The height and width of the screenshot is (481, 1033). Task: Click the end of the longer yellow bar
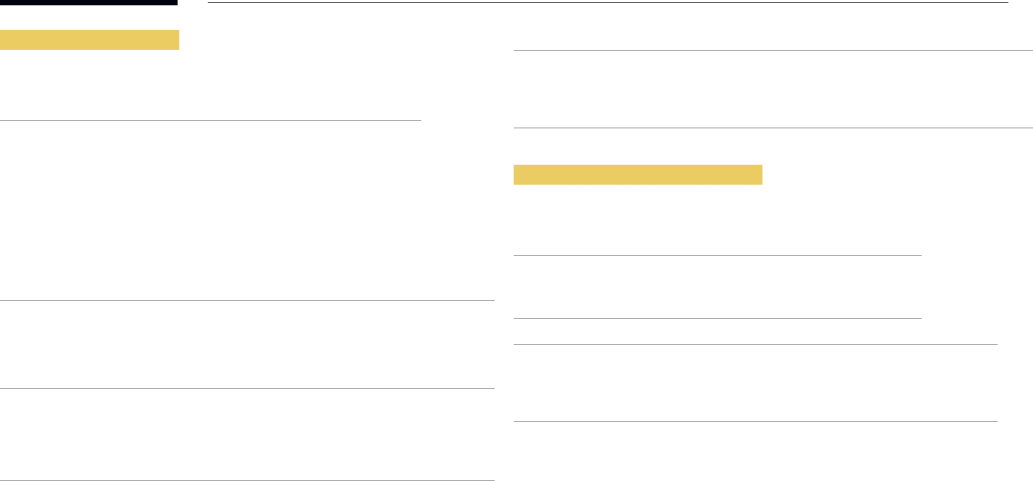click(758, 212)
